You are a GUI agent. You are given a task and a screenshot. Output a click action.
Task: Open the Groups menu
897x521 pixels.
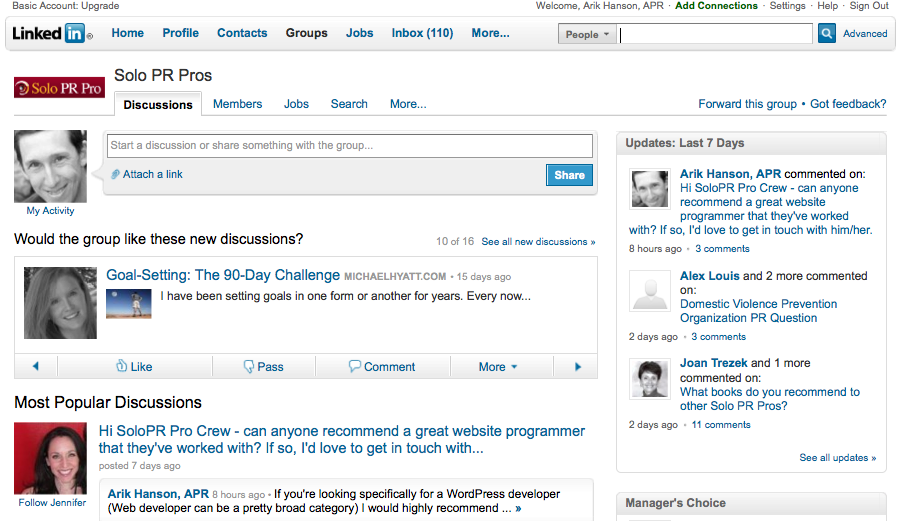307,33
